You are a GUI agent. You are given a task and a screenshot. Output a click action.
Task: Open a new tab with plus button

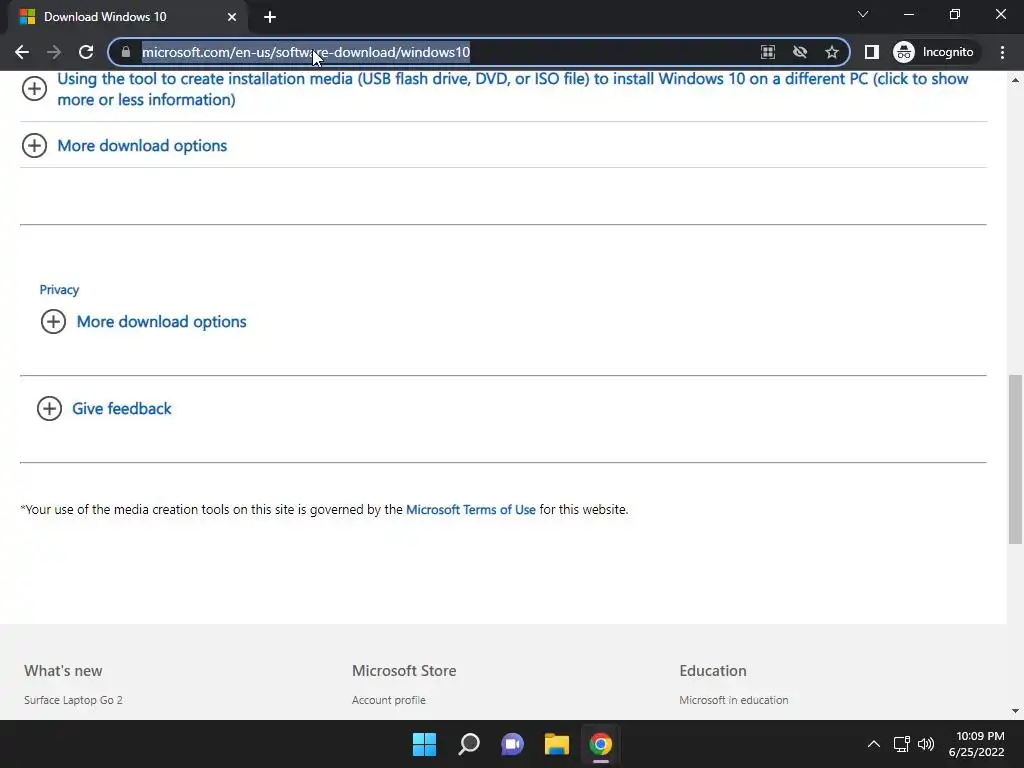coord(270,17)
